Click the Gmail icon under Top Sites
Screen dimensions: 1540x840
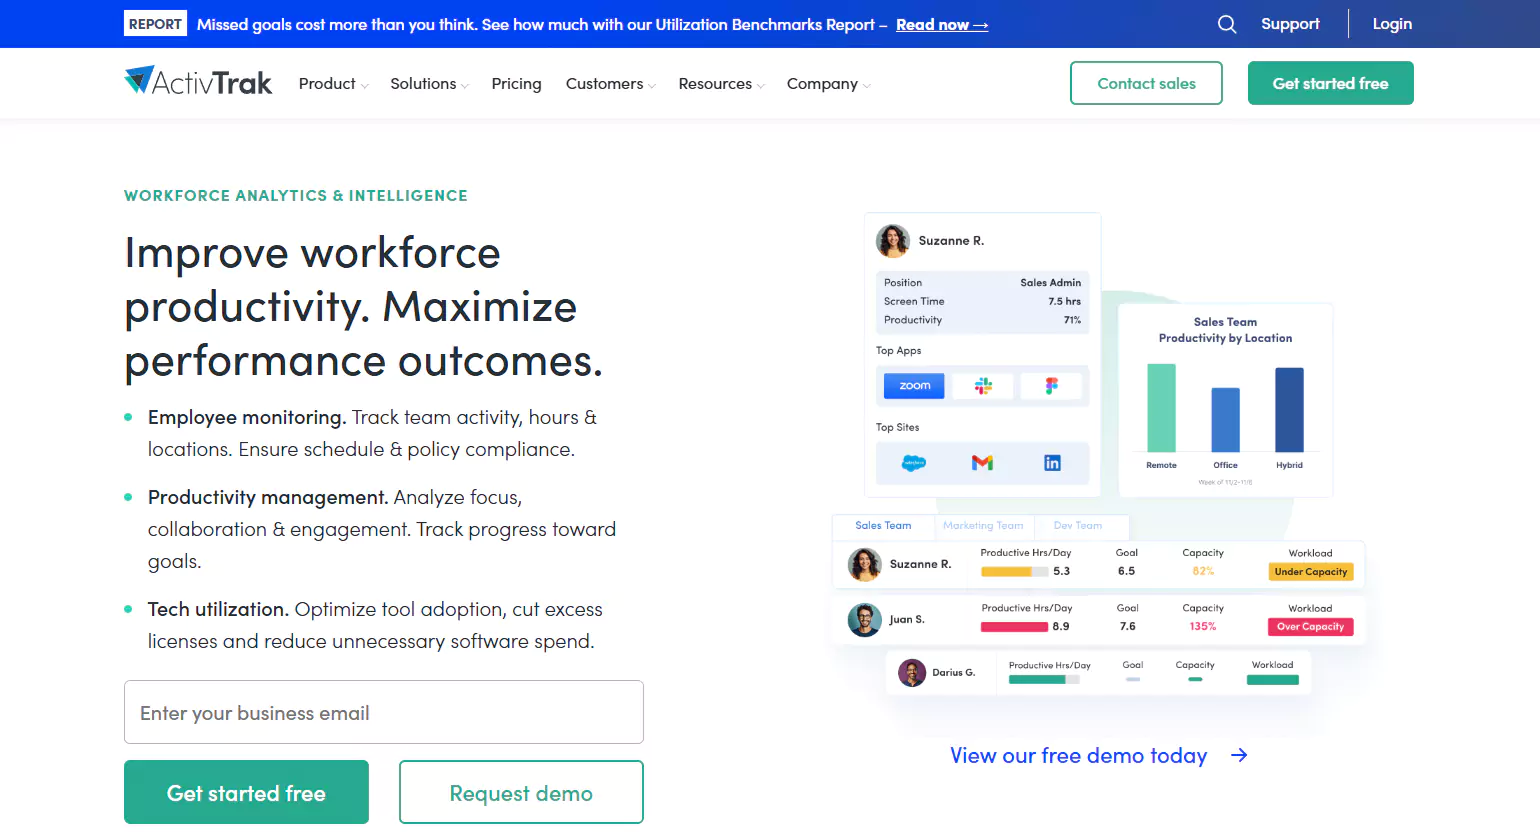[983, 462]
